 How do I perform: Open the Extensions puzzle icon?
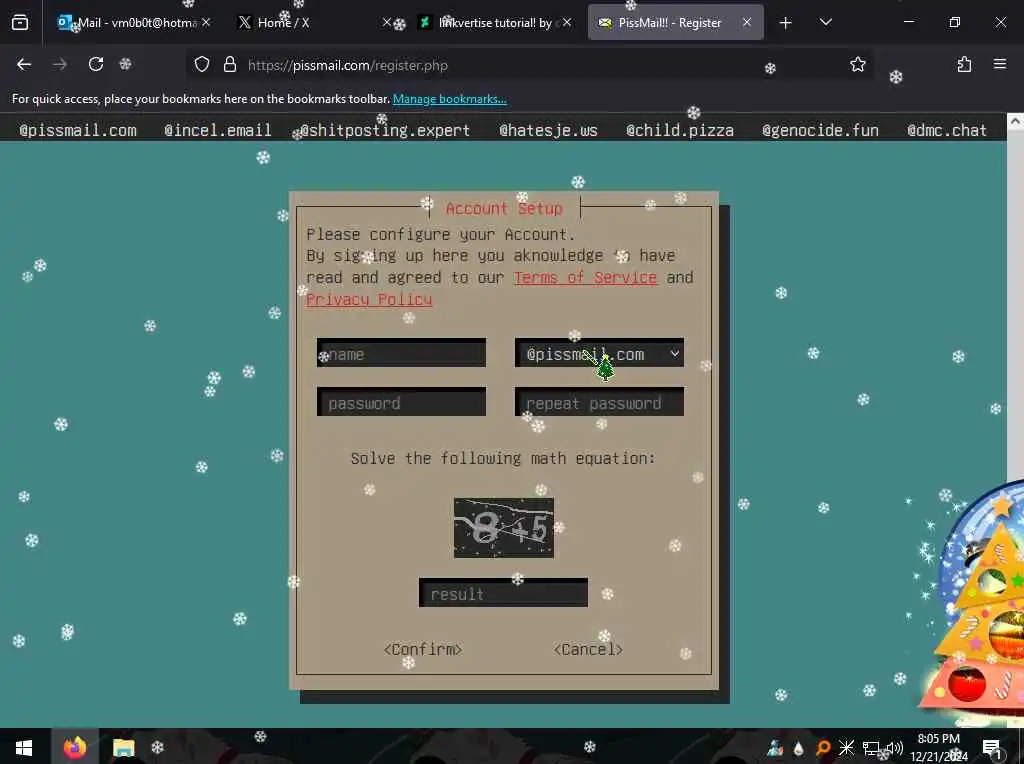pos(964,65)
